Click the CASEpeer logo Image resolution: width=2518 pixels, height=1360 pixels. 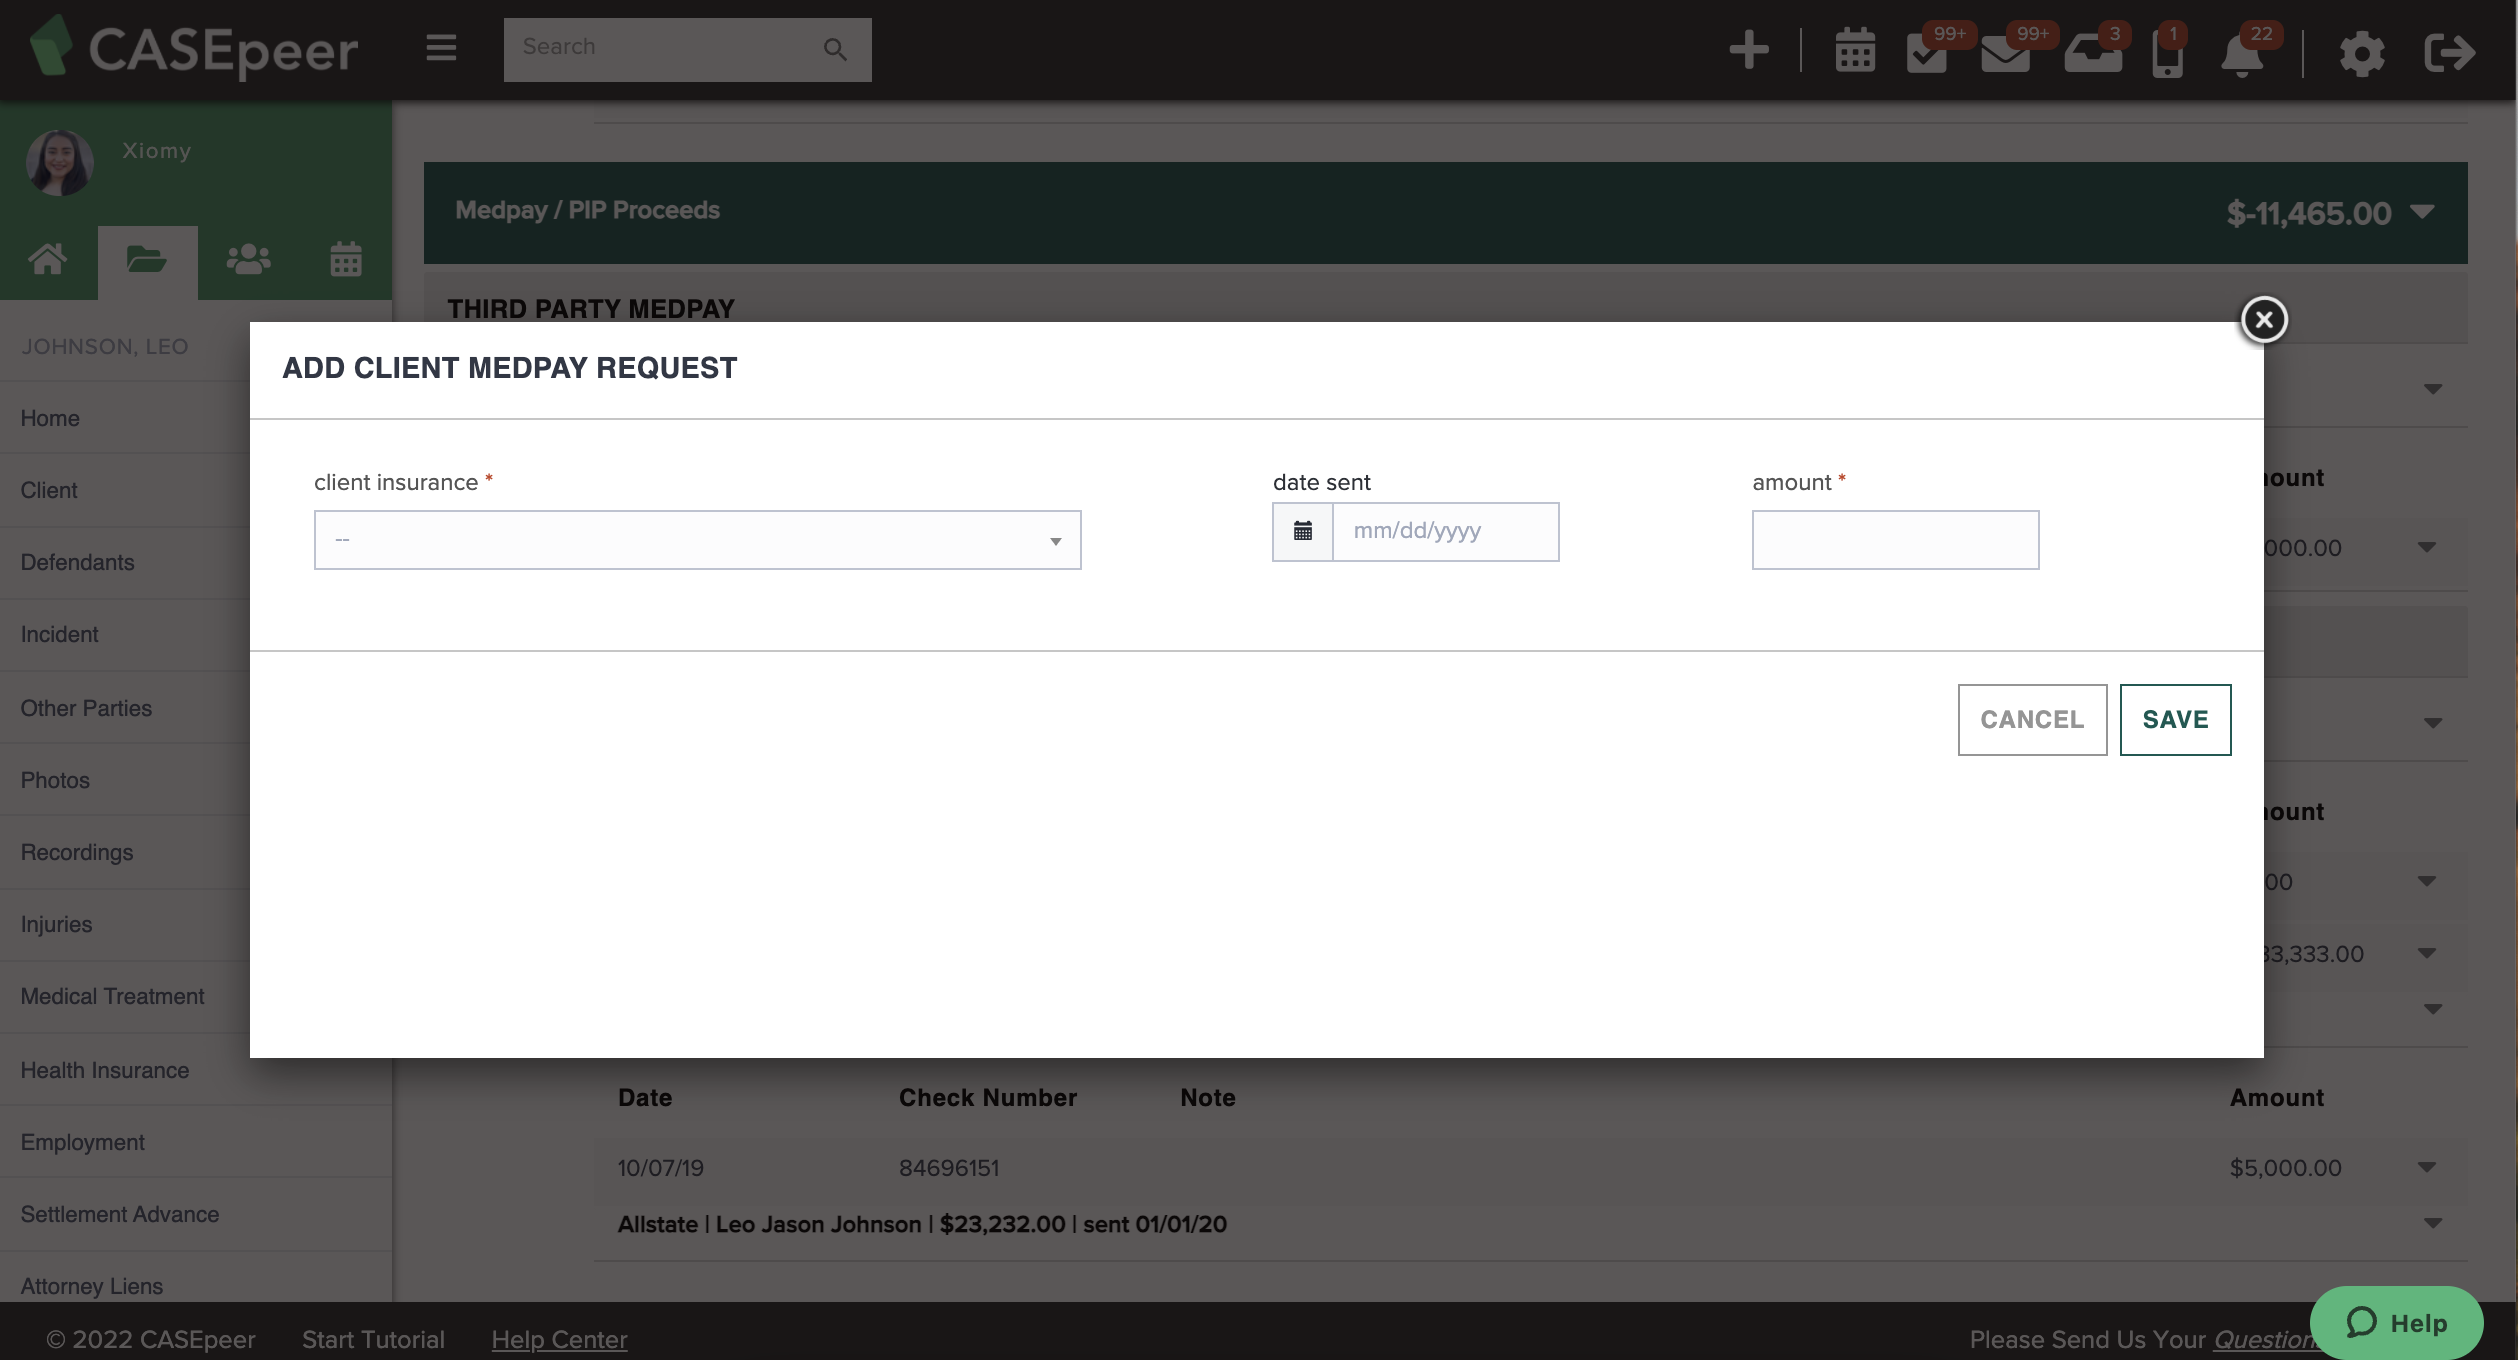(194, 48)
